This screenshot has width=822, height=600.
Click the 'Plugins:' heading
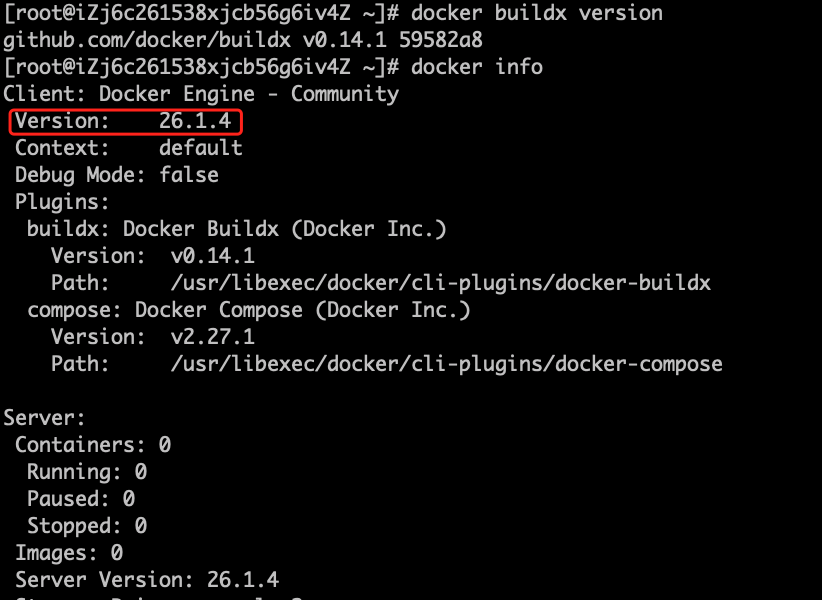[62, 202]
